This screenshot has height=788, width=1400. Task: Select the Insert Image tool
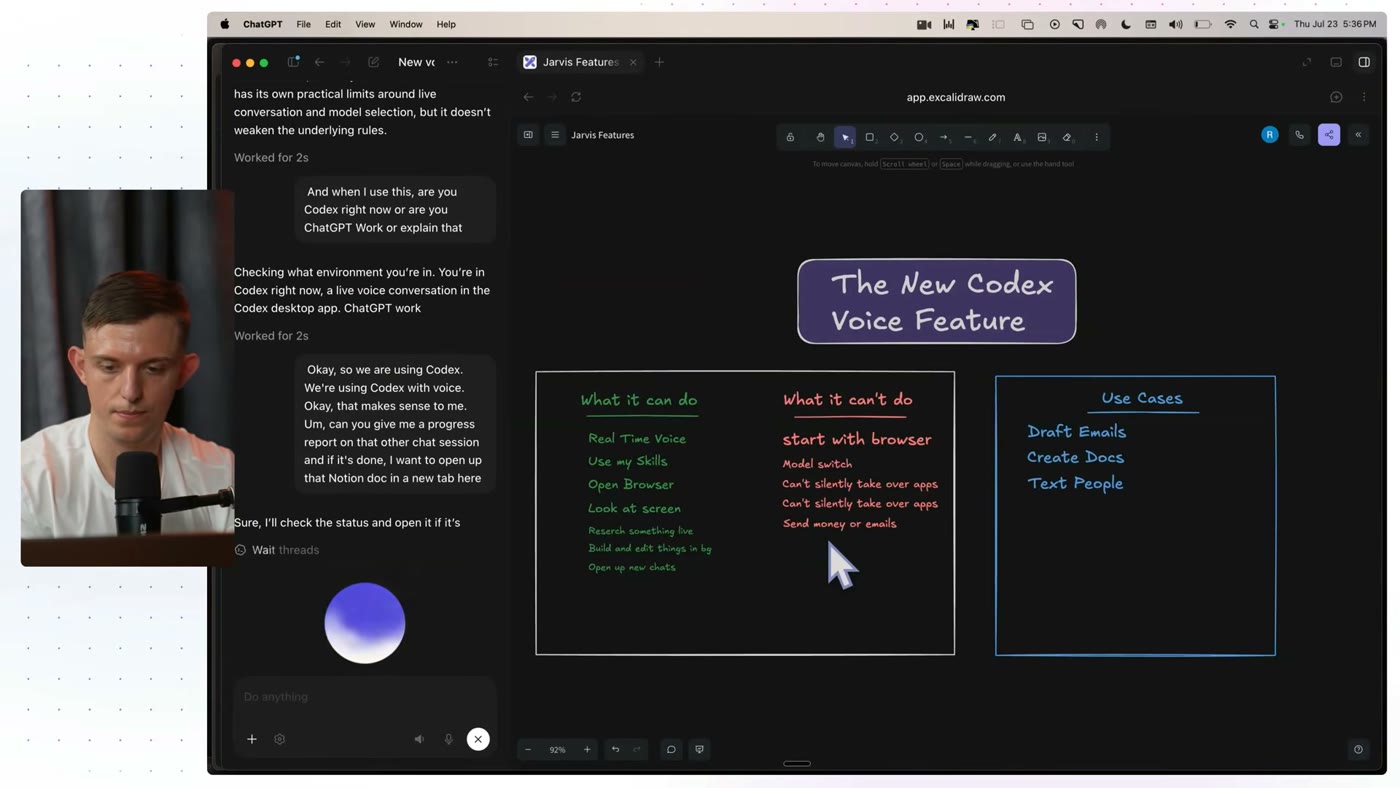coord(1042,137)
